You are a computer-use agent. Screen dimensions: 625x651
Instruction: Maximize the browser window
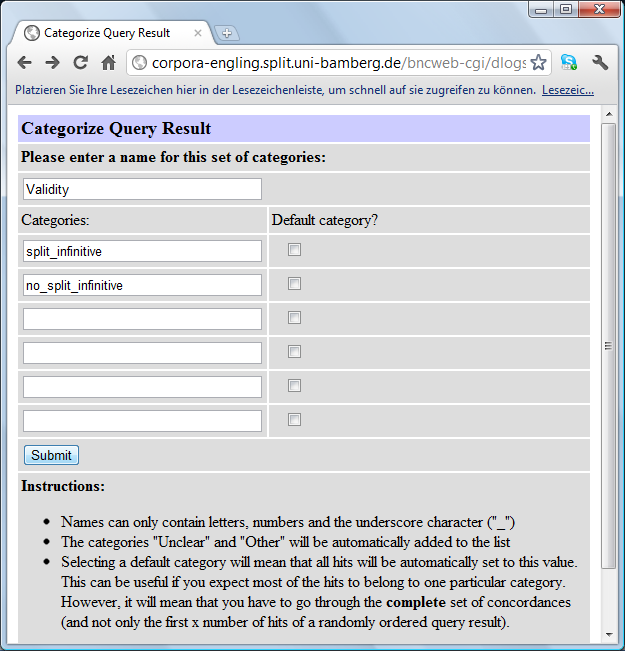pos(566,10)
